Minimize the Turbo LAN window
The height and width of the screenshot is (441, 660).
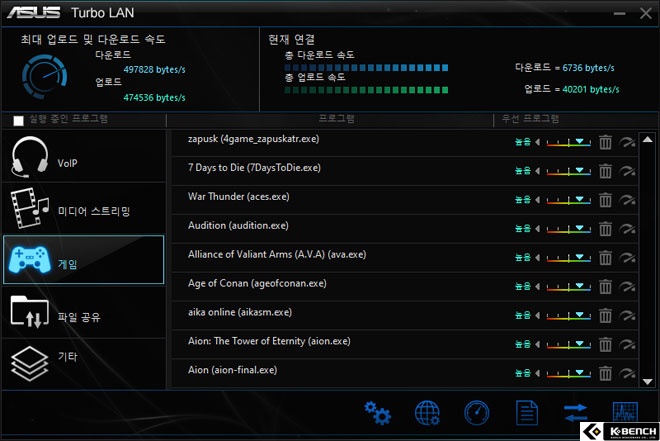pyautogui.click(x=619, y=13)
